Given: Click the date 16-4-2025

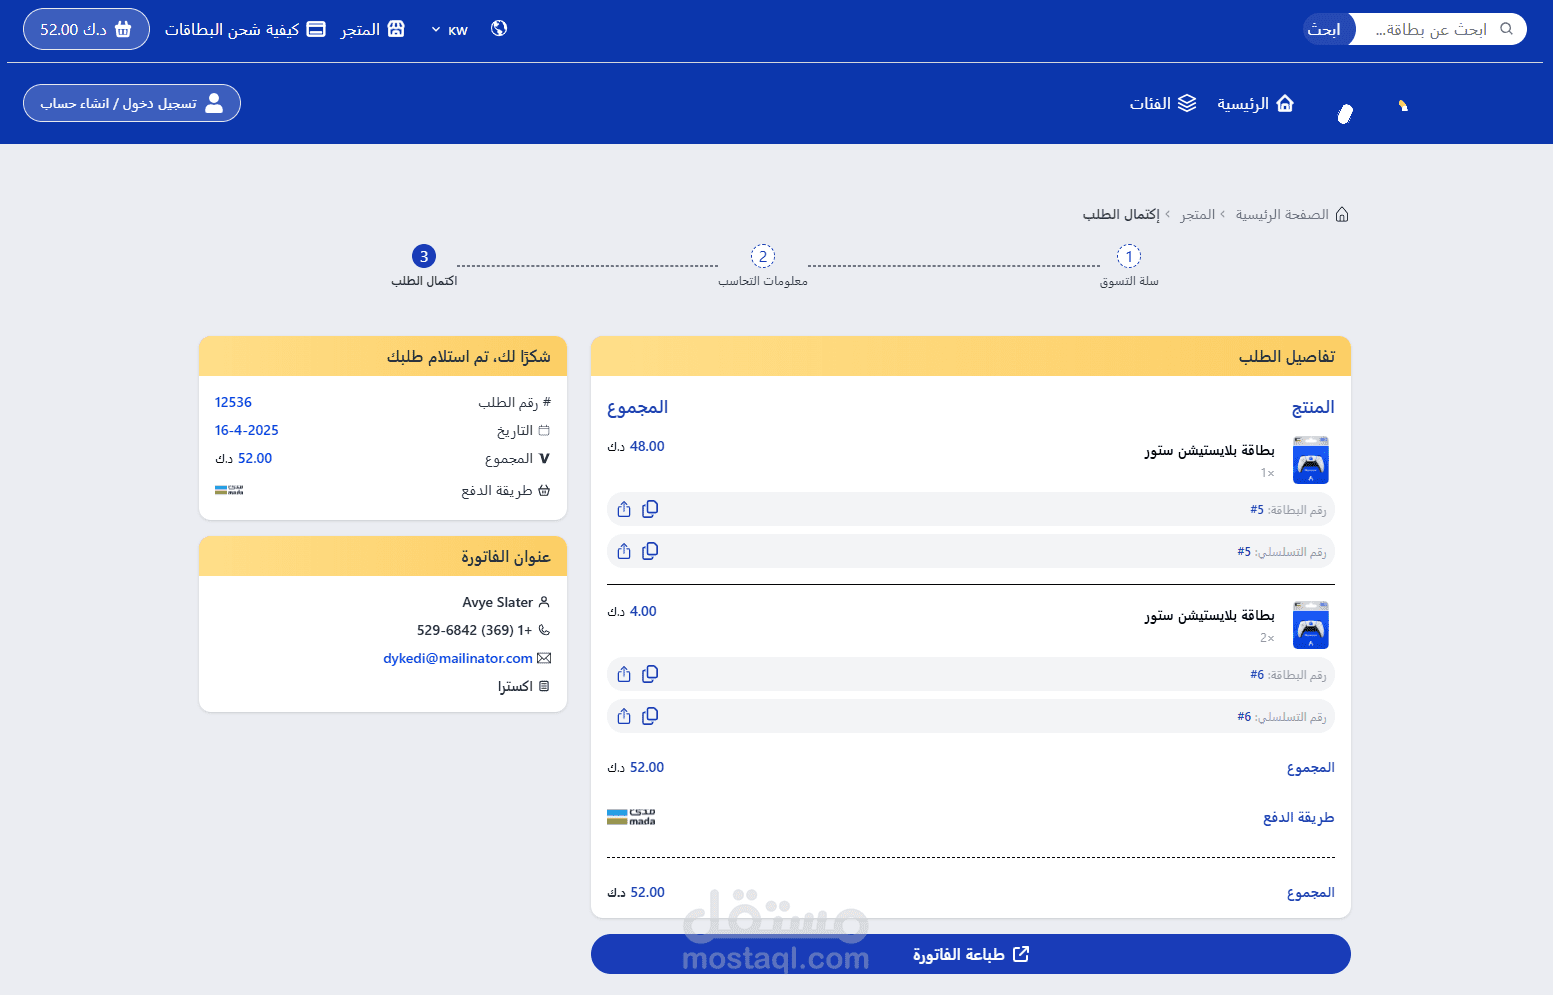Looking at the screenshot, I should tap(247, 430).
